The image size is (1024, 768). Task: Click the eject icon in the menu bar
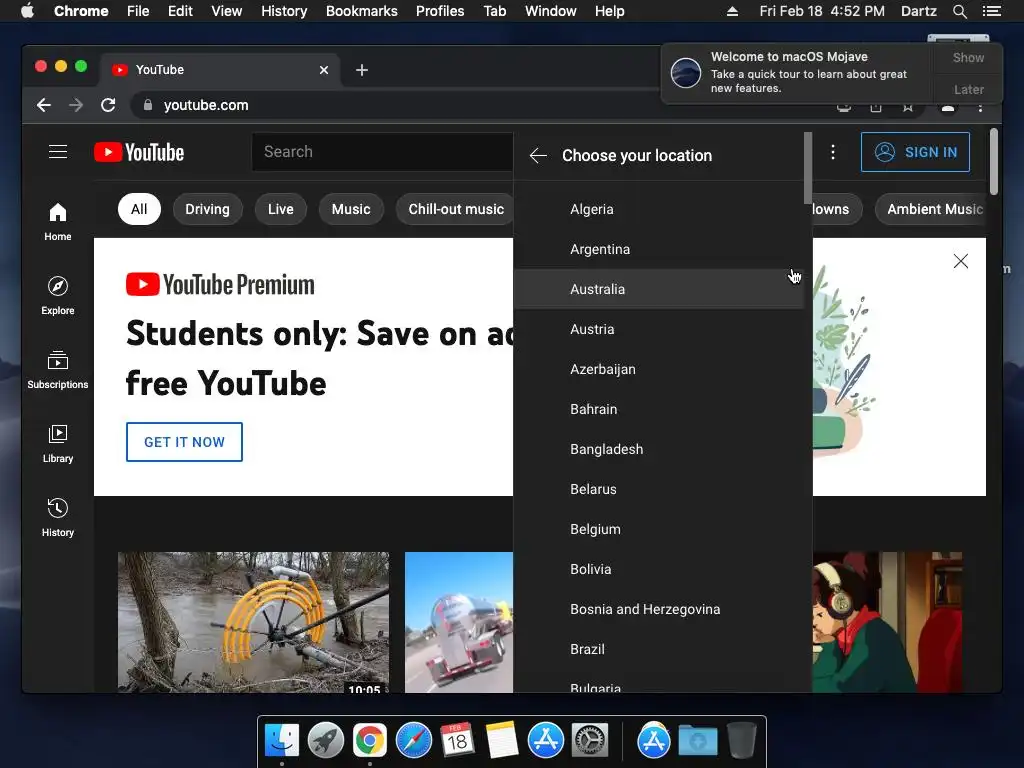(733, 11)
